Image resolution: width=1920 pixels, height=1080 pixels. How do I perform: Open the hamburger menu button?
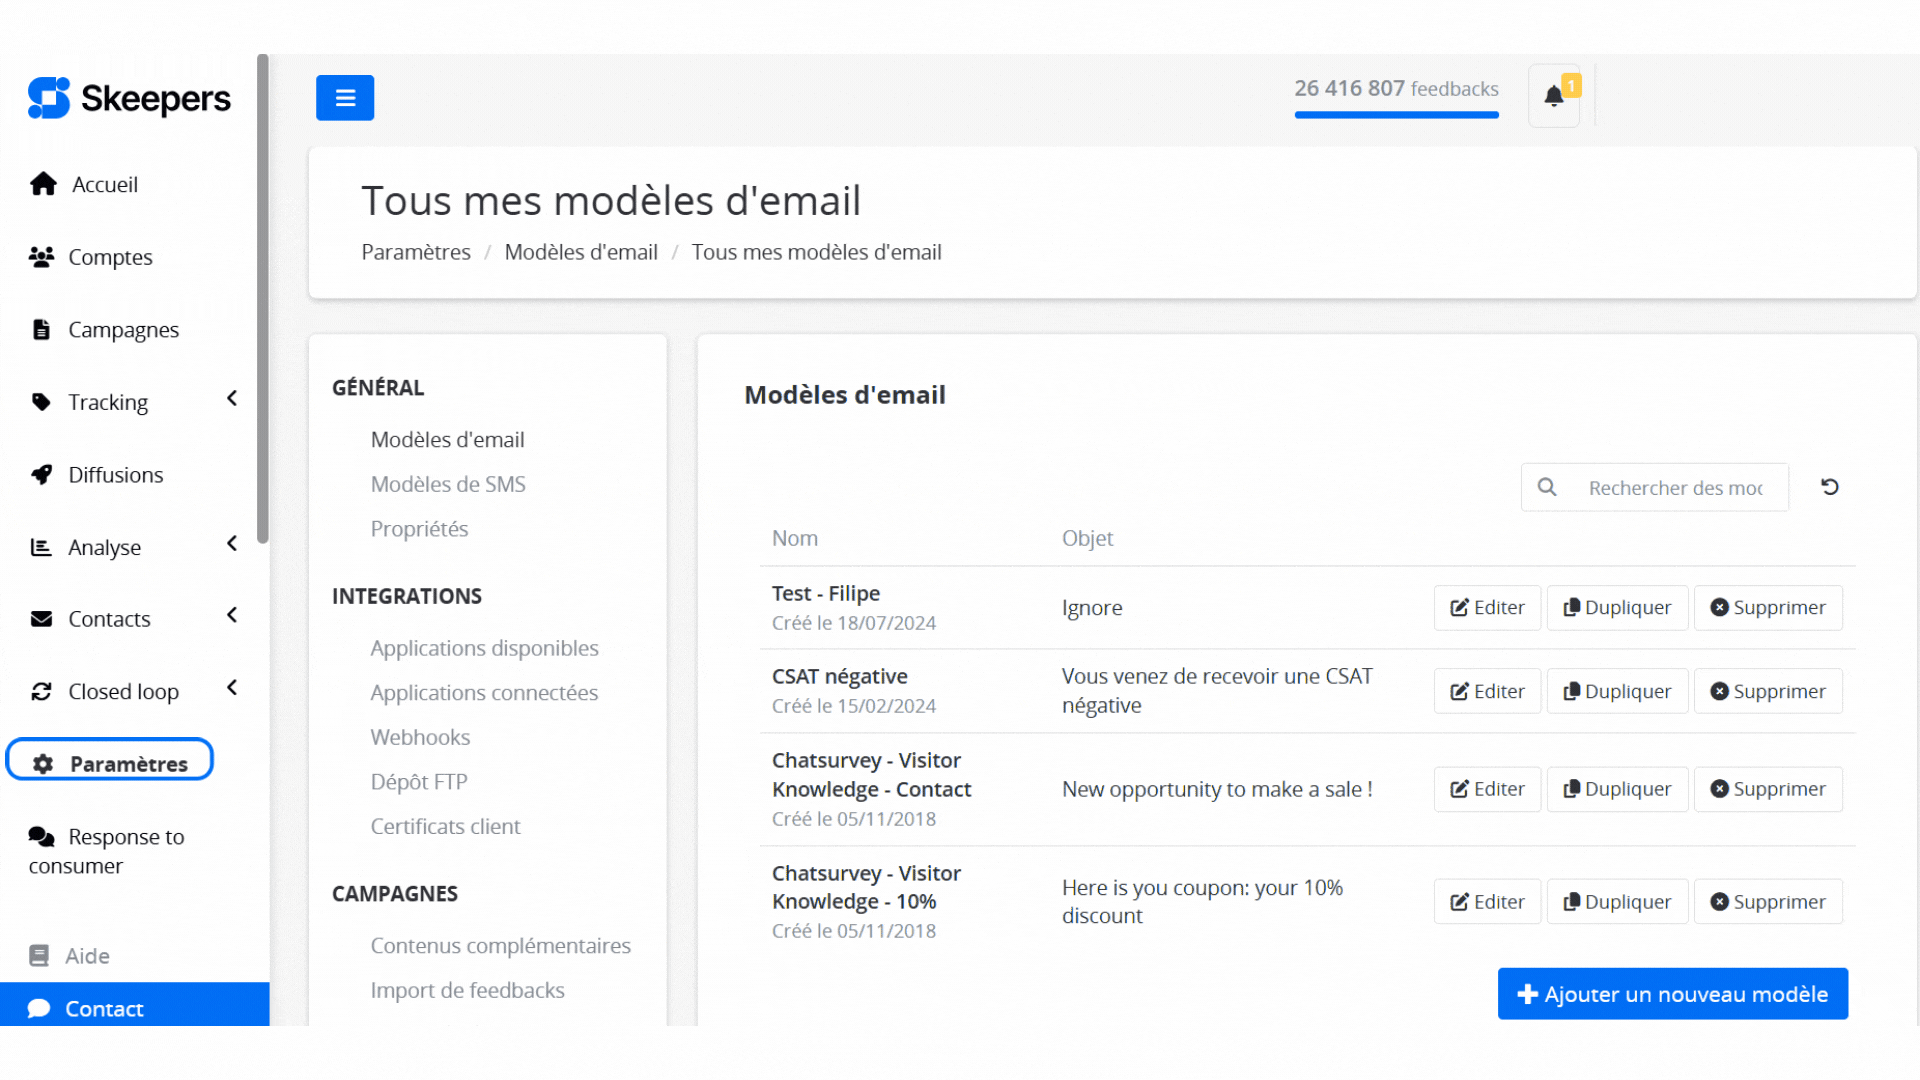[344, 97]
